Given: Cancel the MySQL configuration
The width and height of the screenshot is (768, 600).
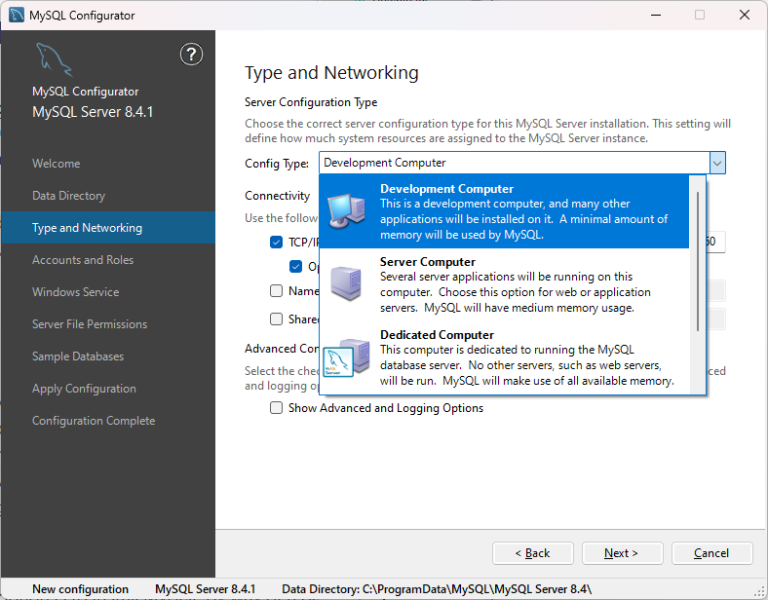Looking at the screenshot, I should 712,553.
